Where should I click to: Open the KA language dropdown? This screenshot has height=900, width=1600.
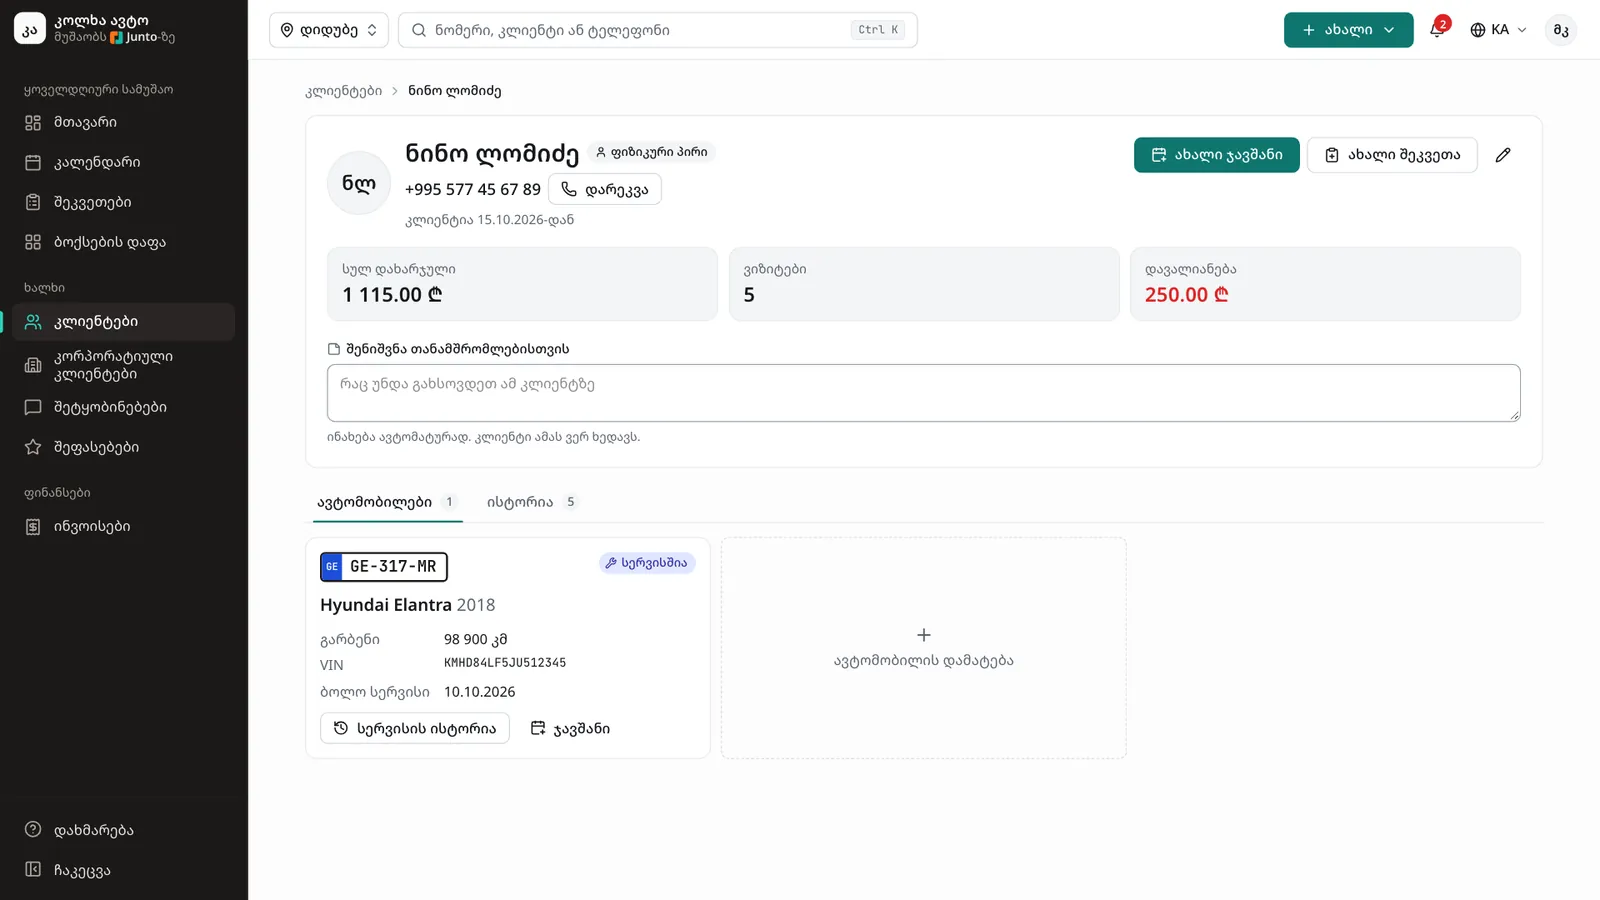tap(1498, 30)
